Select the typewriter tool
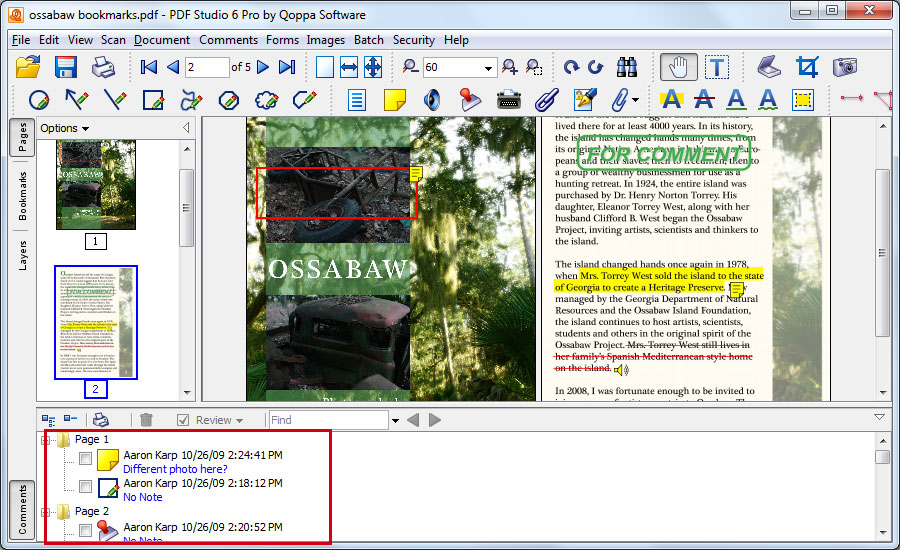Viewport: 900px width, 550px height. [x=508, y=100]
